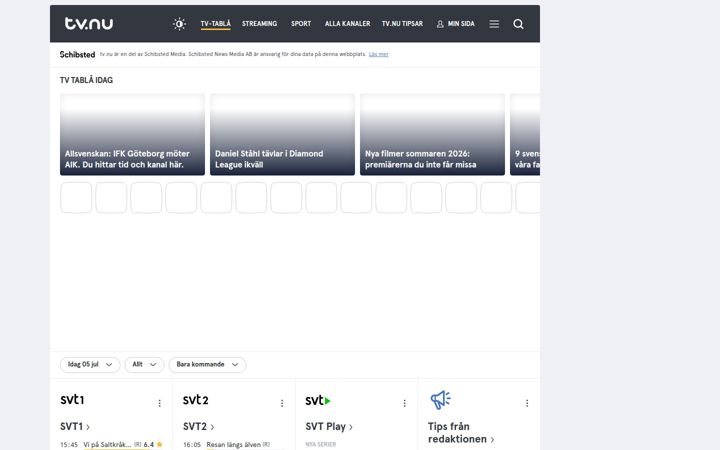The height and width of the screenshot is (450, 720).
Task: Open TV.NU TIPSAR page
Action: [x=402, y=24]
